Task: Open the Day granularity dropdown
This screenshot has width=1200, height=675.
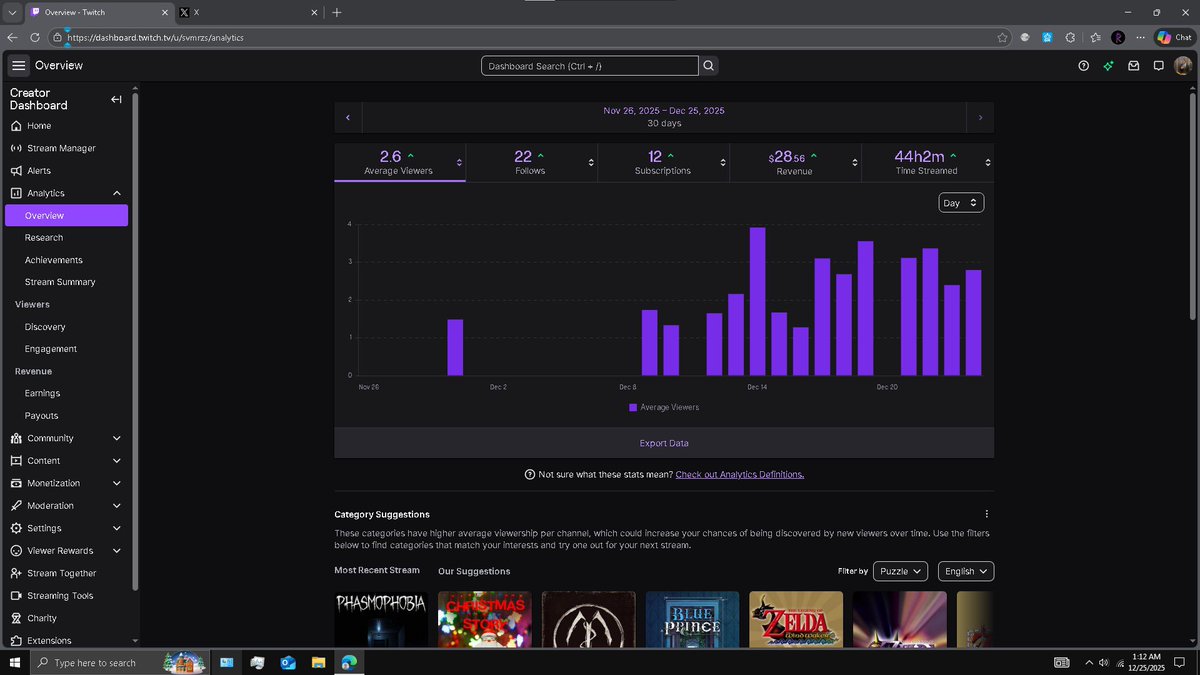Action: click(961, 203)
